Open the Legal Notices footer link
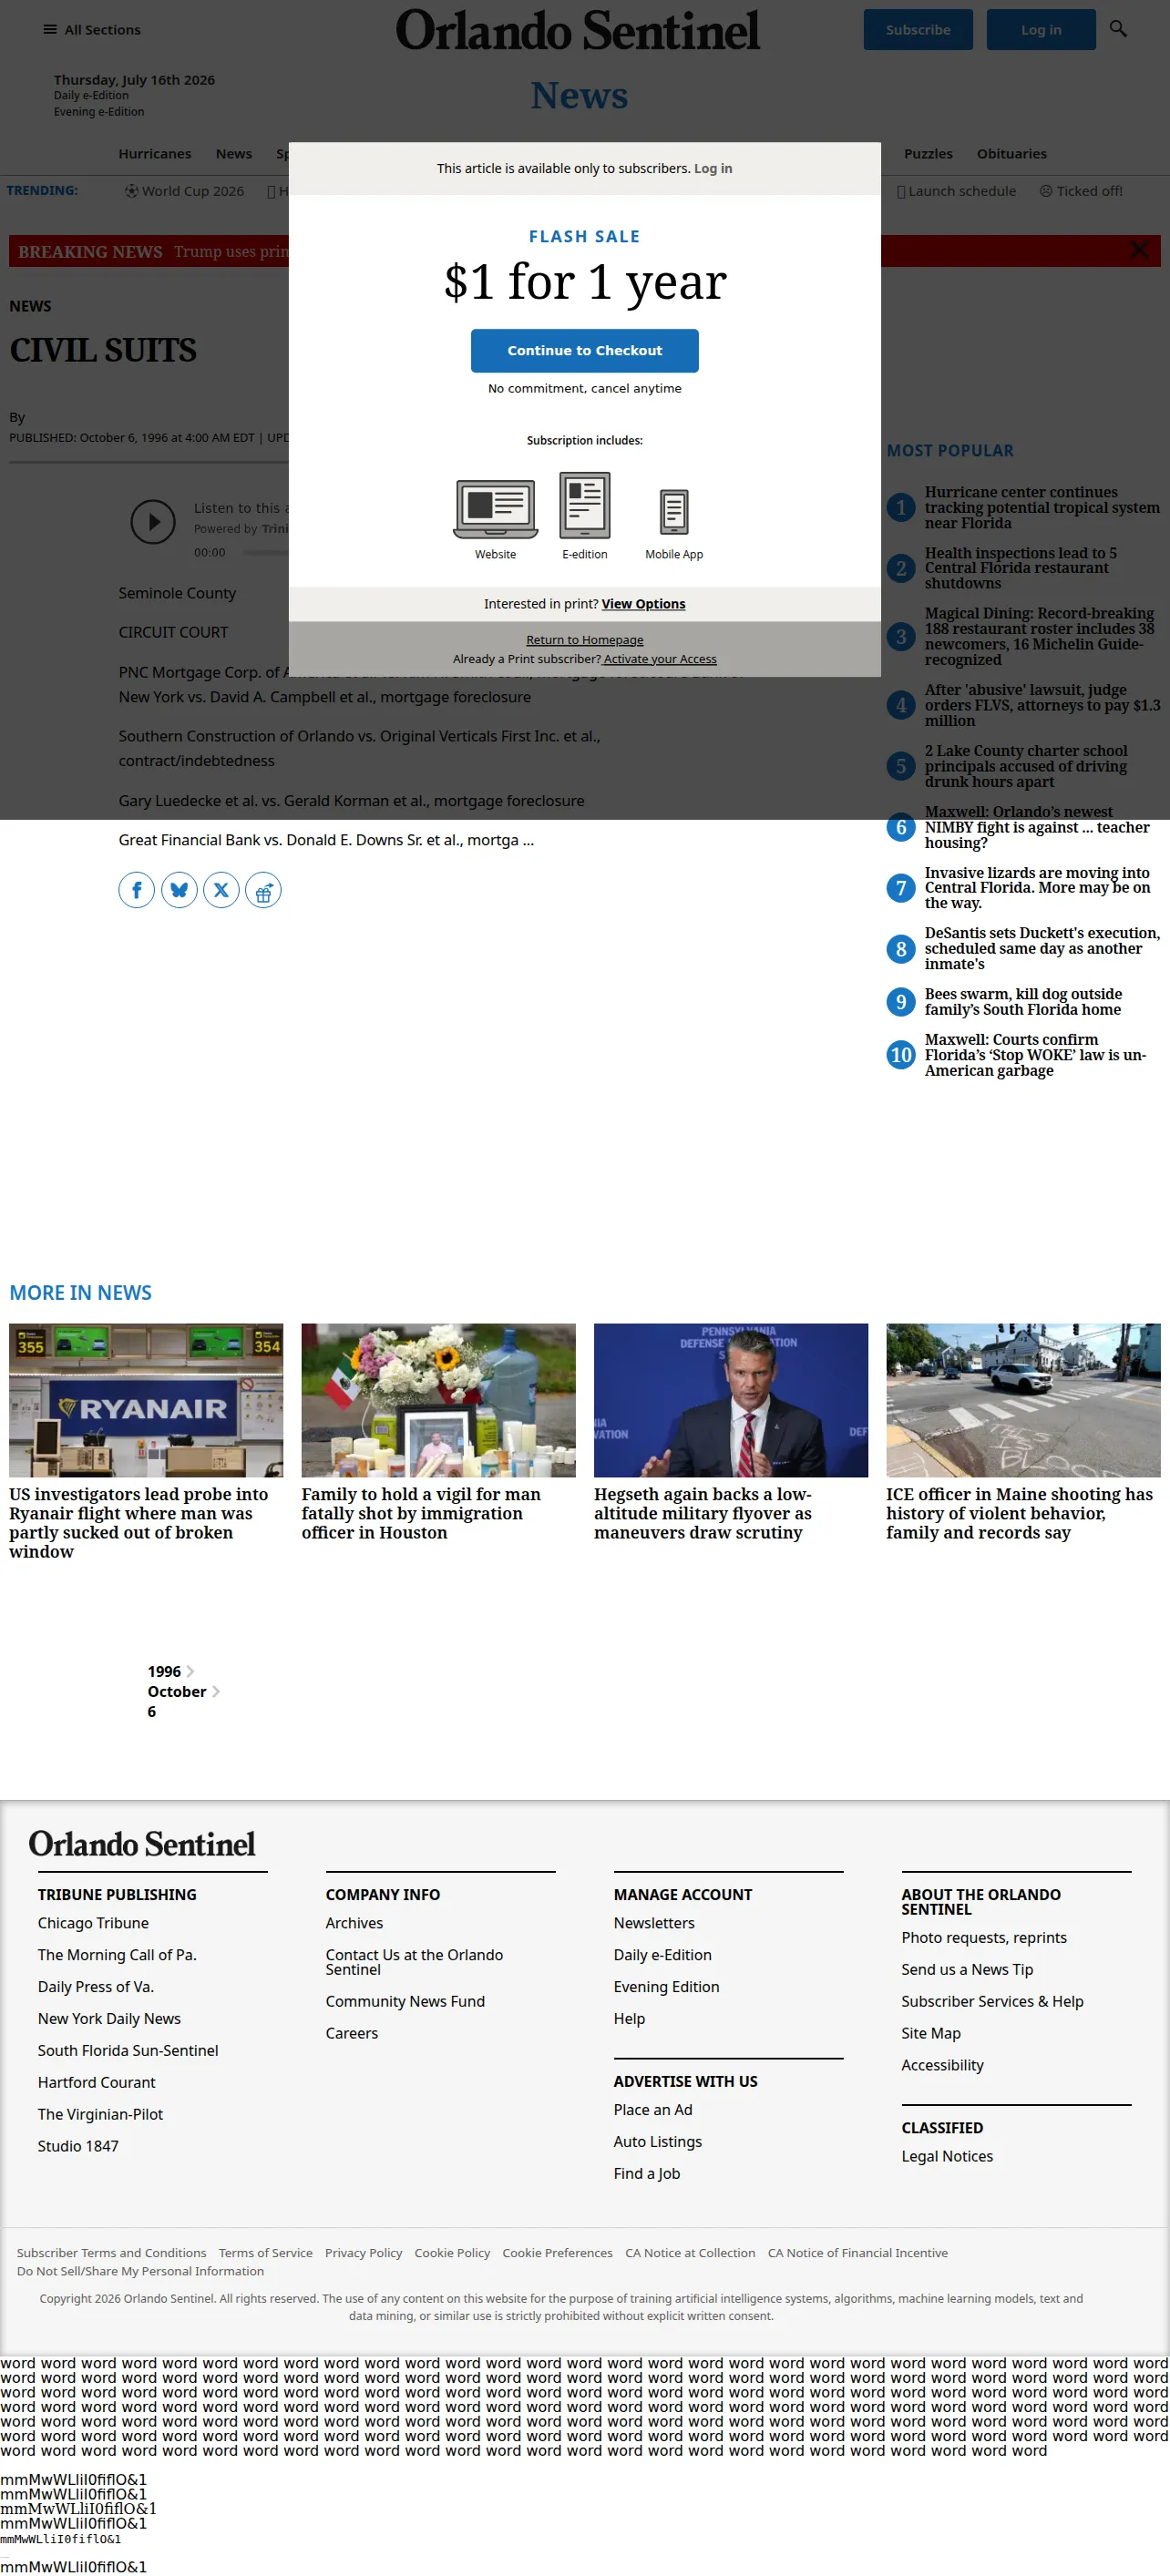 [947, 2157]
